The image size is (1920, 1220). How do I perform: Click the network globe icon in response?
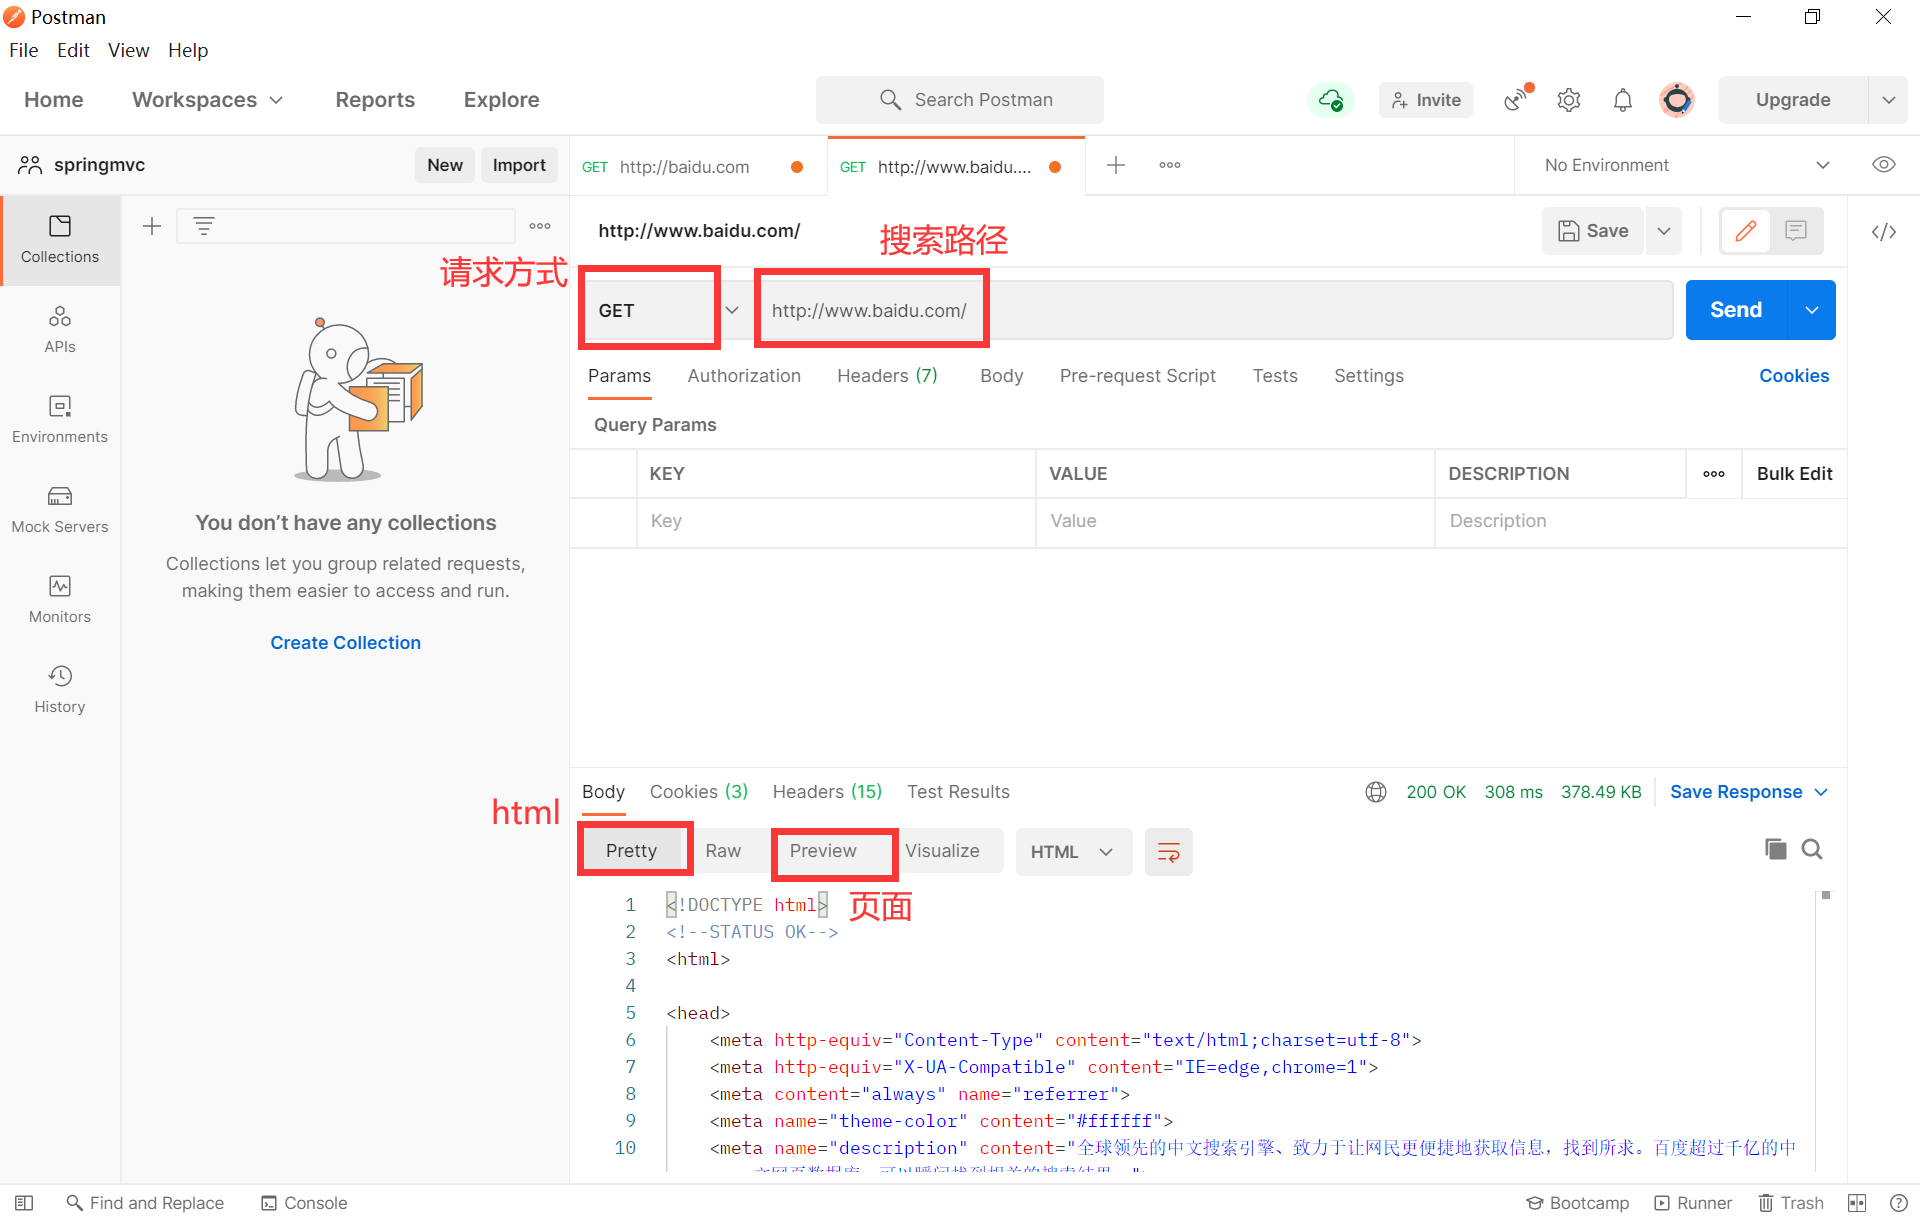(x=1376, y=792)
